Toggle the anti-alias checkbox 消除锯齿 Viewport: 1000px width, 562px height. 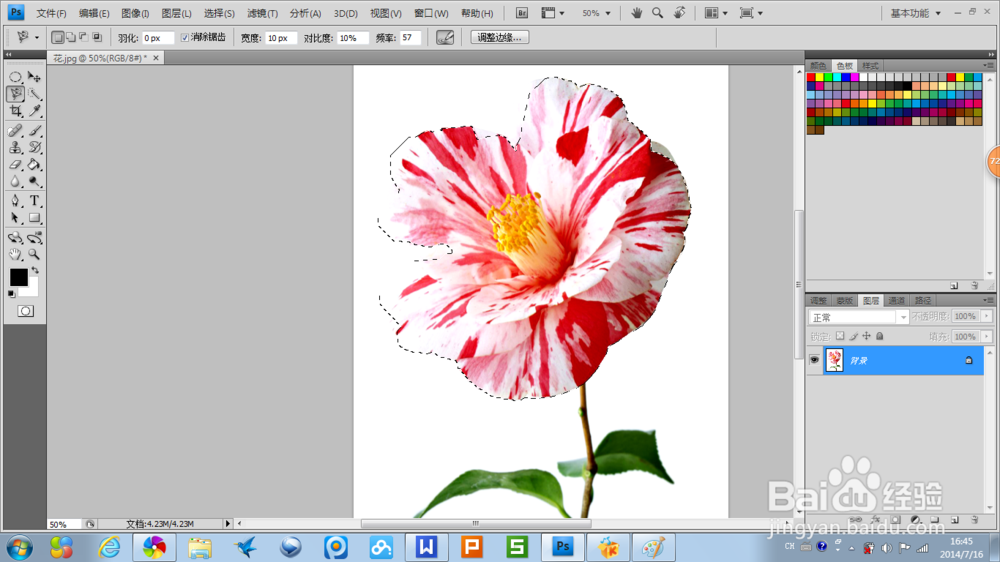pyautogui.click(x=184, y=38)
